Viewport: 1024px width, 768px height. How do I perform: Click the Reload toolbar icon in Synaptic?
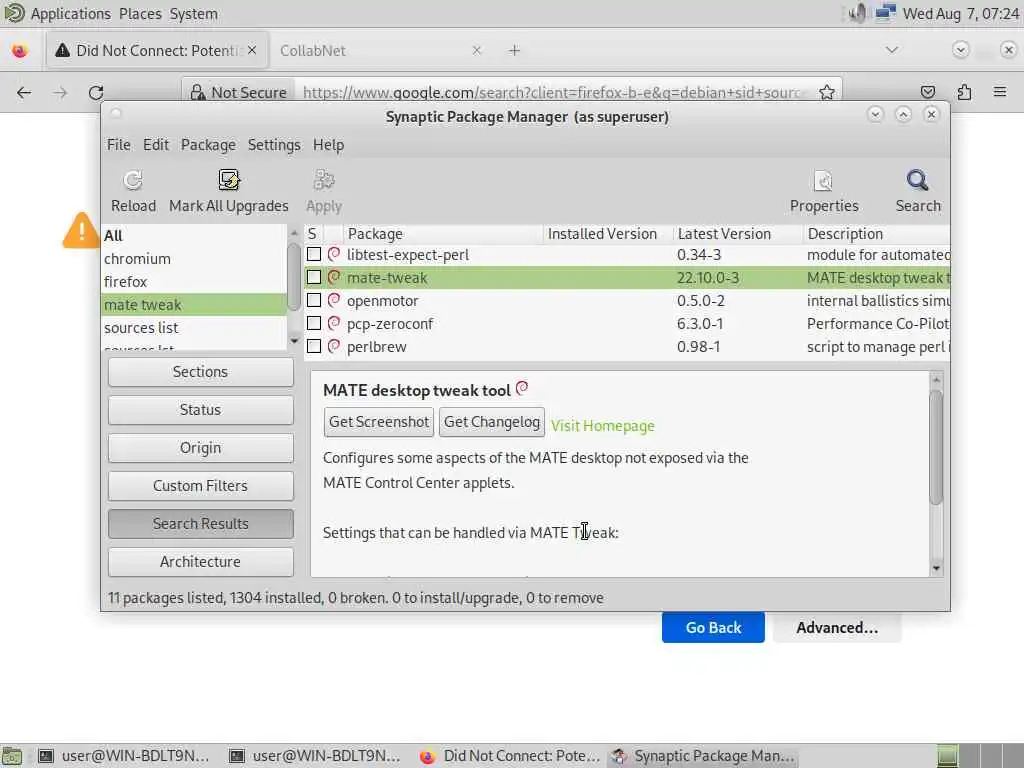click(133, 180)
